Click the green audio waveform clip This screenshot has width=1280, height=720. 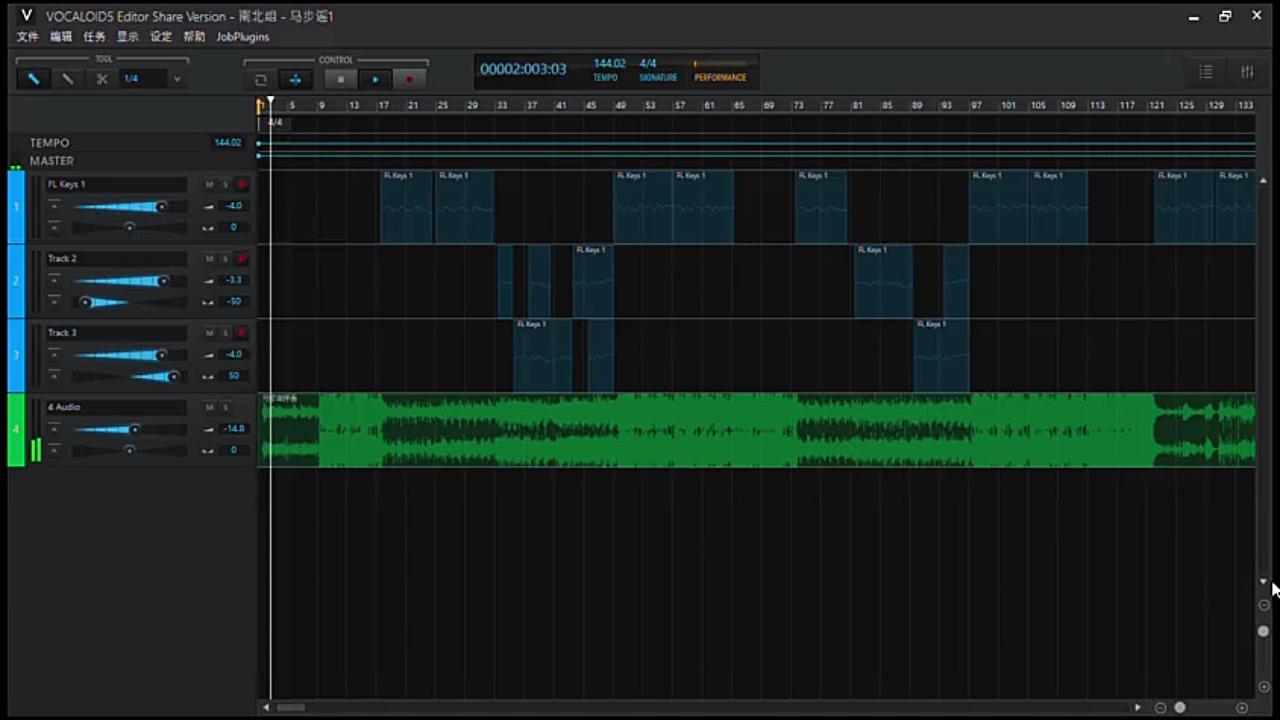tap(757, 430)
